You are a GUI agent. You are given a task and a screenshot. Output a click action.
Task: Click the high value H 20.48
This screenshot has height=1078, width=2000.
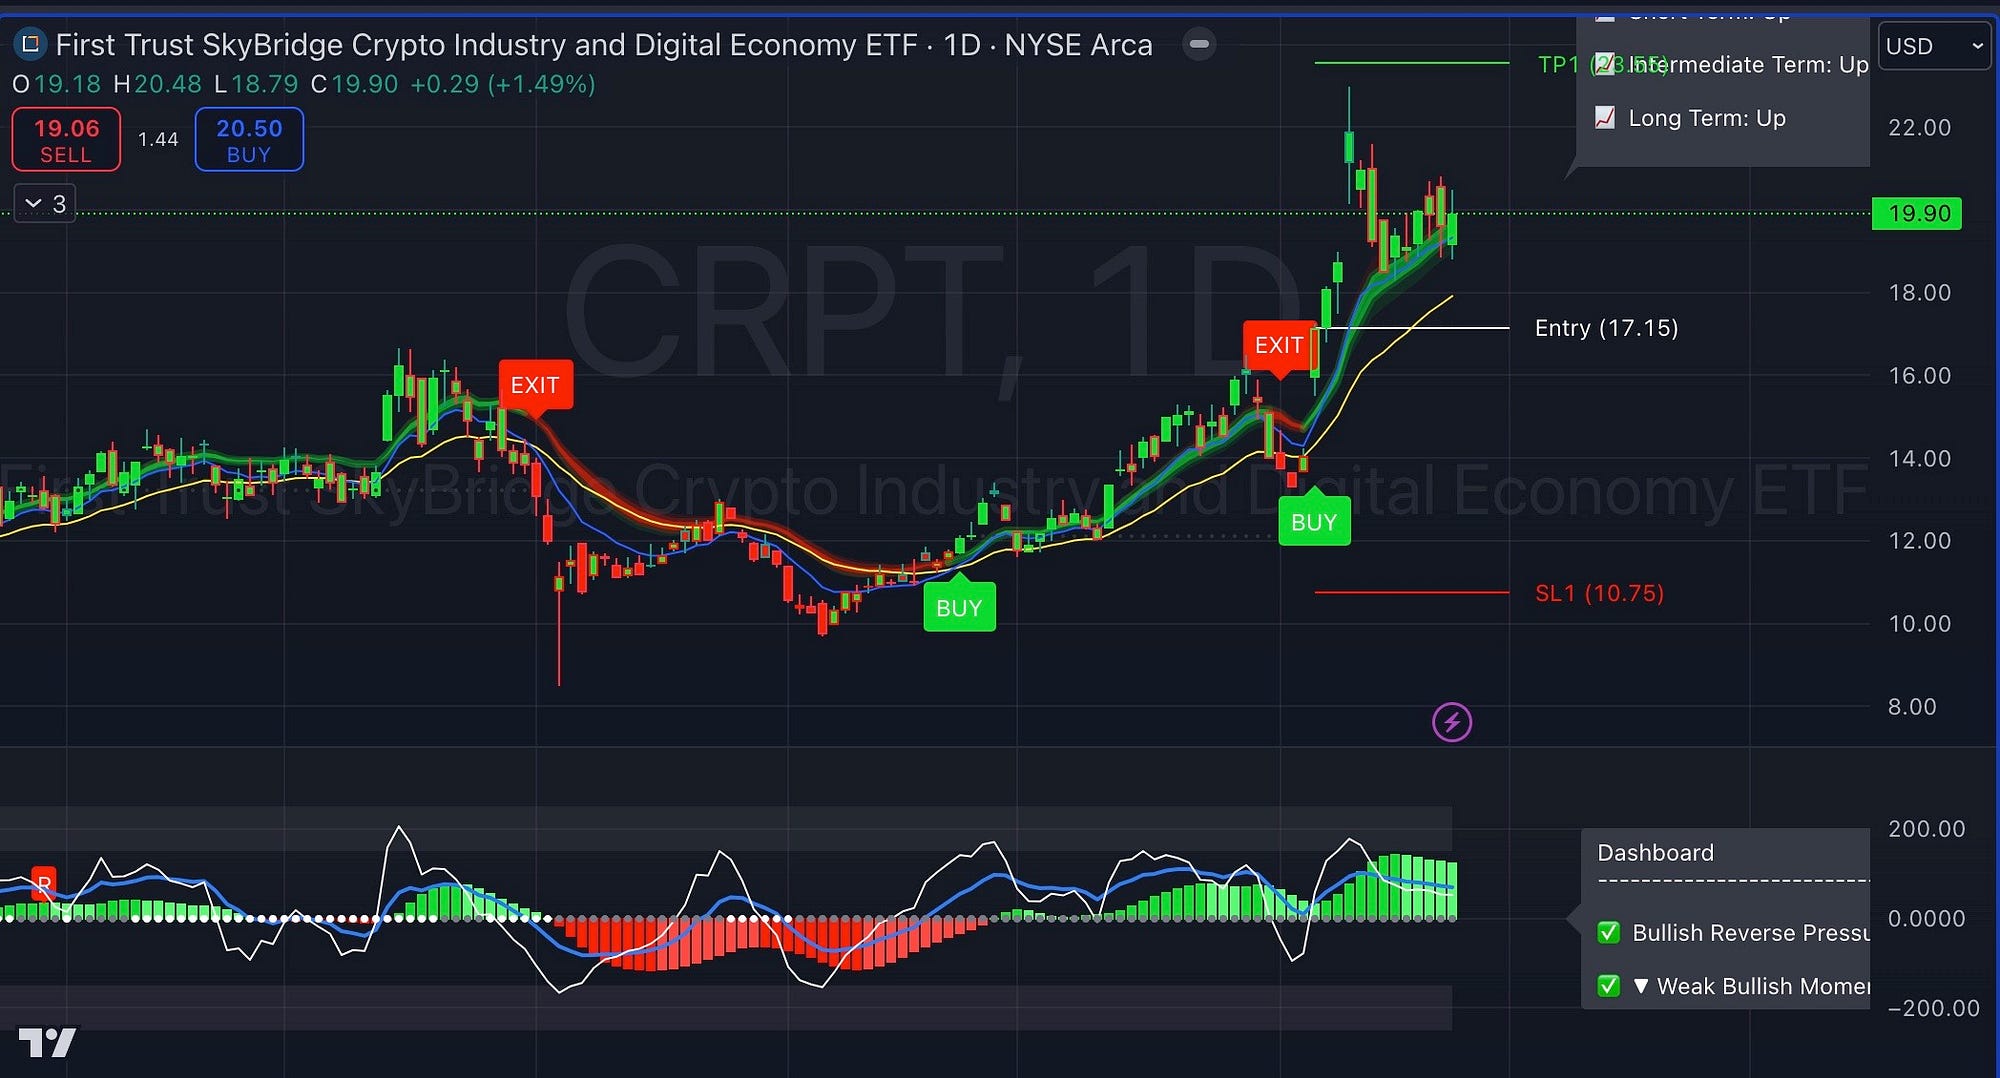(157, 84)
